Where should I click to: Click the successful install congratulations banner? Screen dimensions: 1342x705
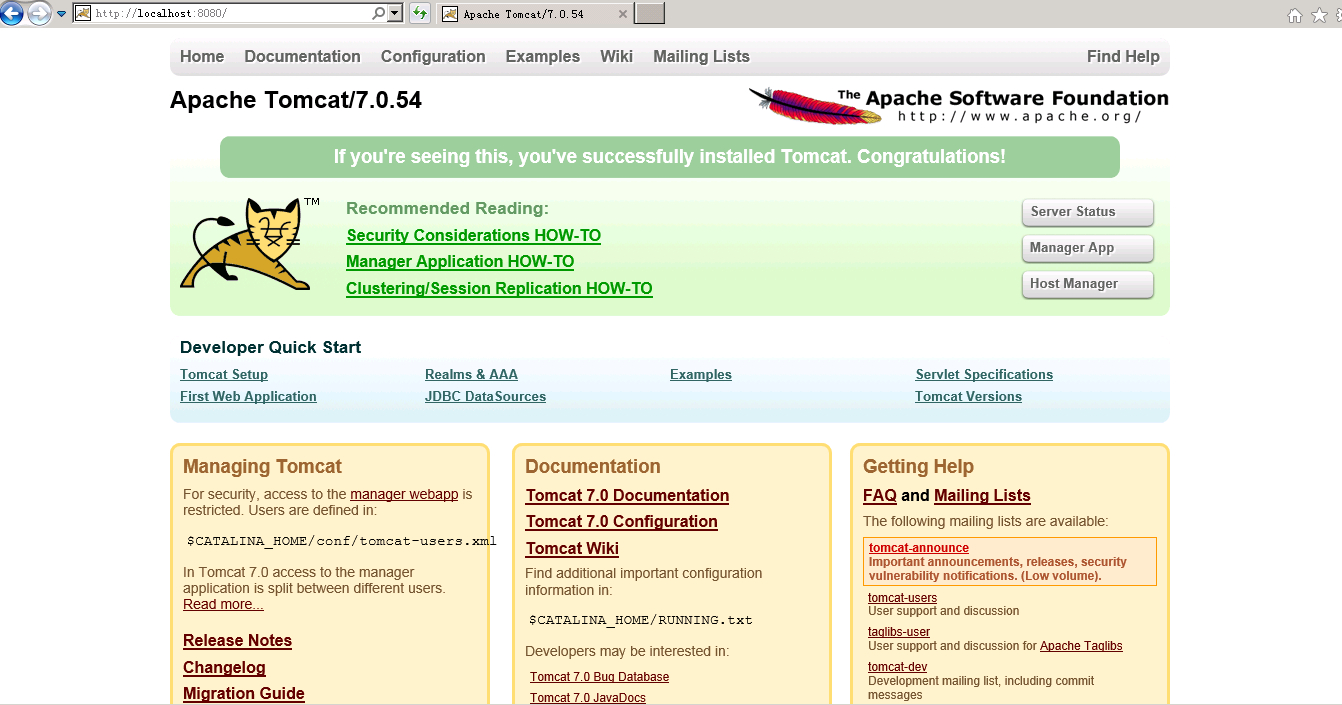pyautogui.click(x=670, y=157)
